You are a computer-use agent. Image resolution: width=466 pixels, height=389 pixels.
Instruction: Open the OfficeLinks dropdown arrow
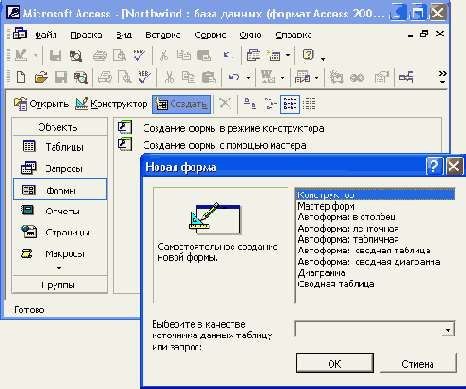pyautogui.click(x=282, y=78)
